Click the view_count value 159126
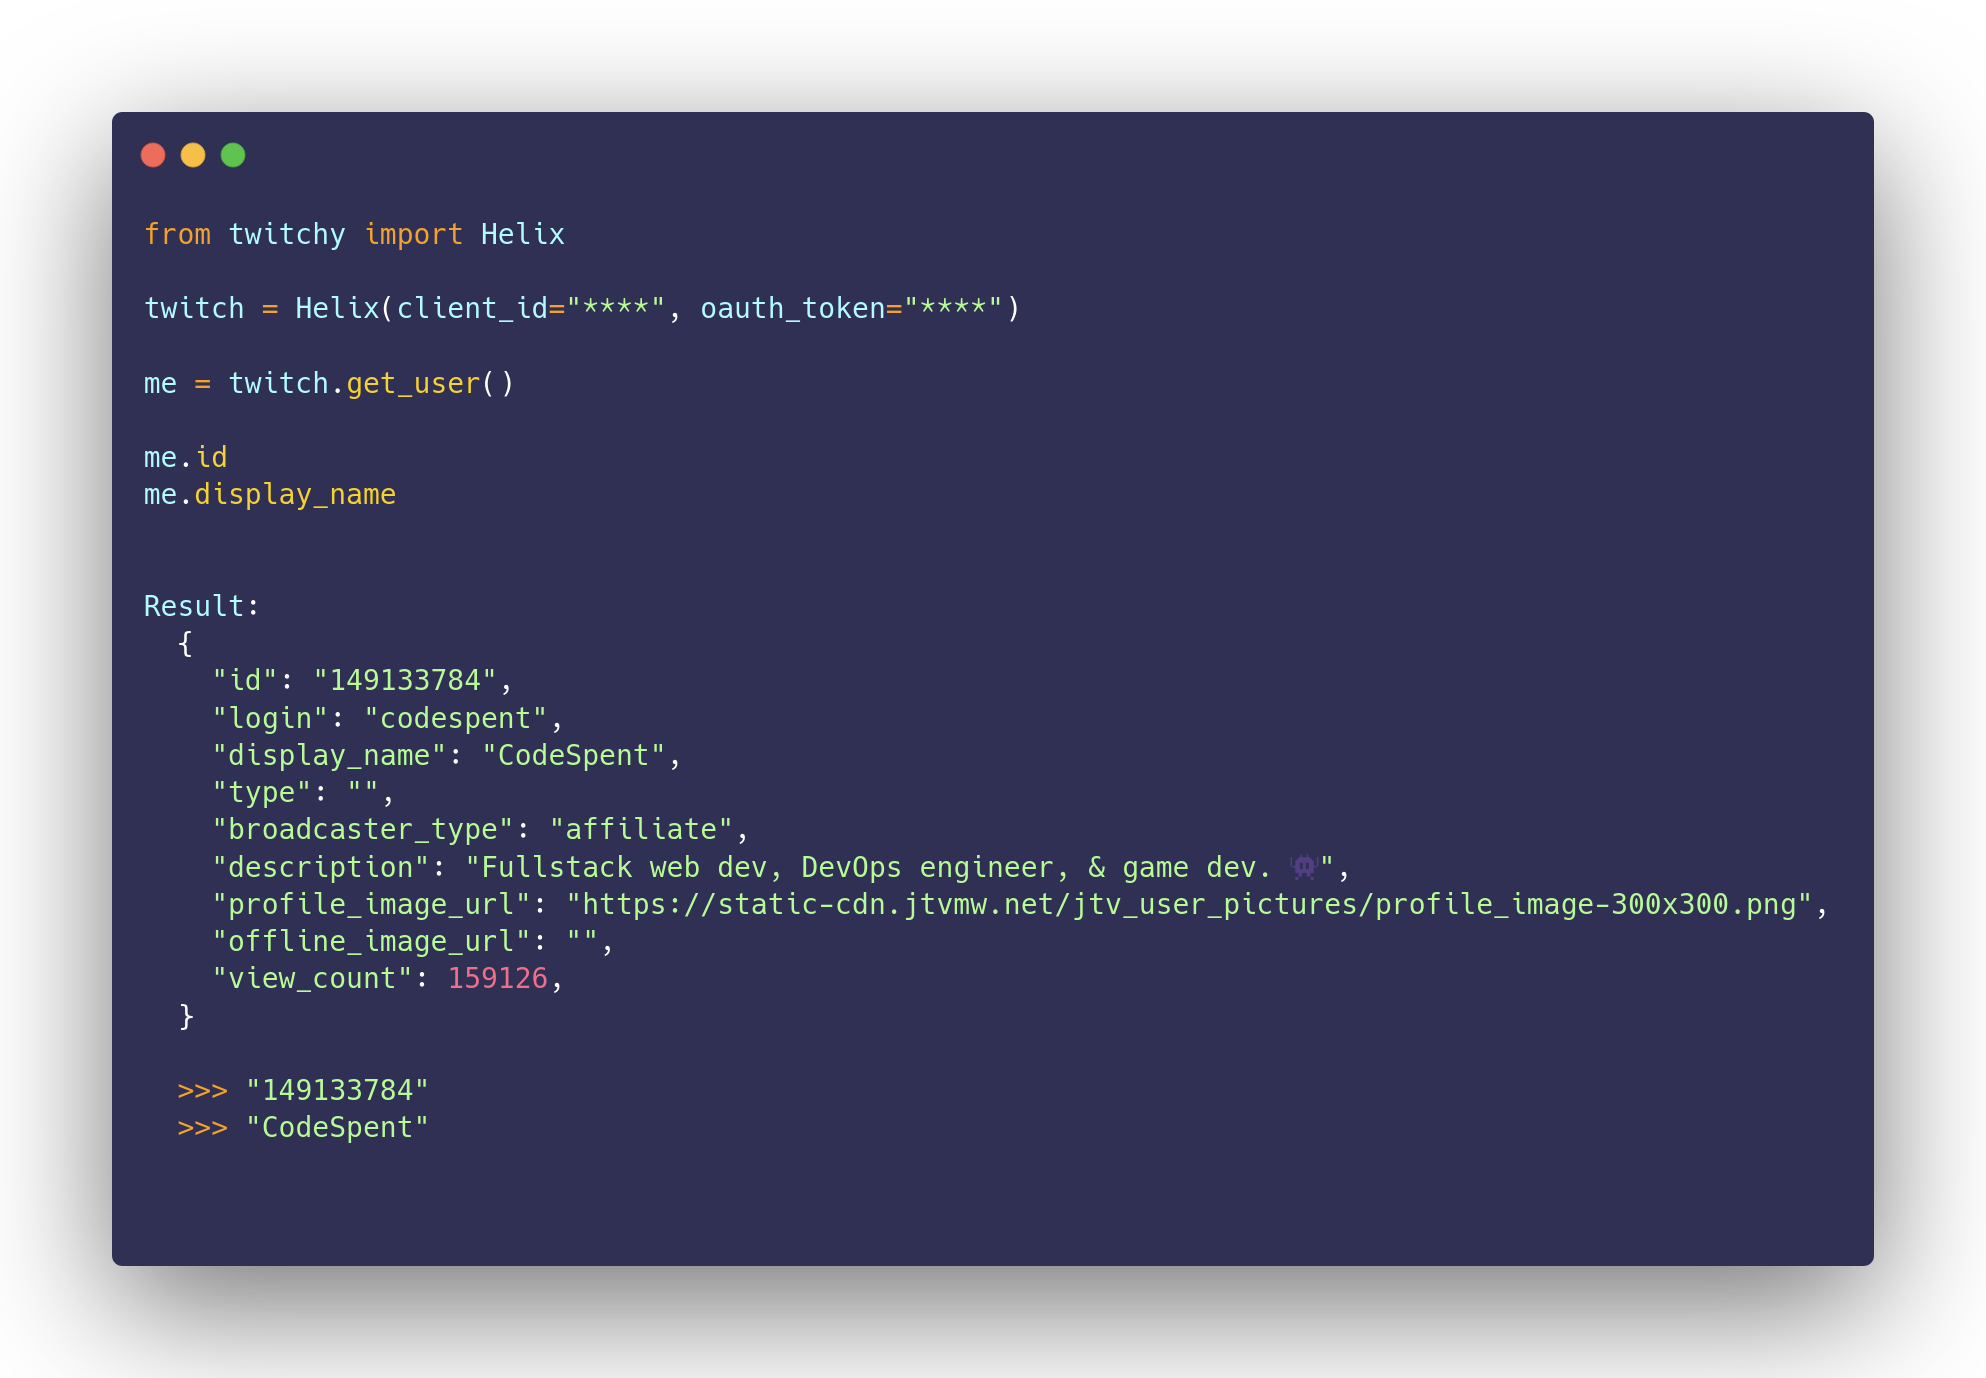The height and width of the screenshot is (1378, 1986). pos(498,978)
